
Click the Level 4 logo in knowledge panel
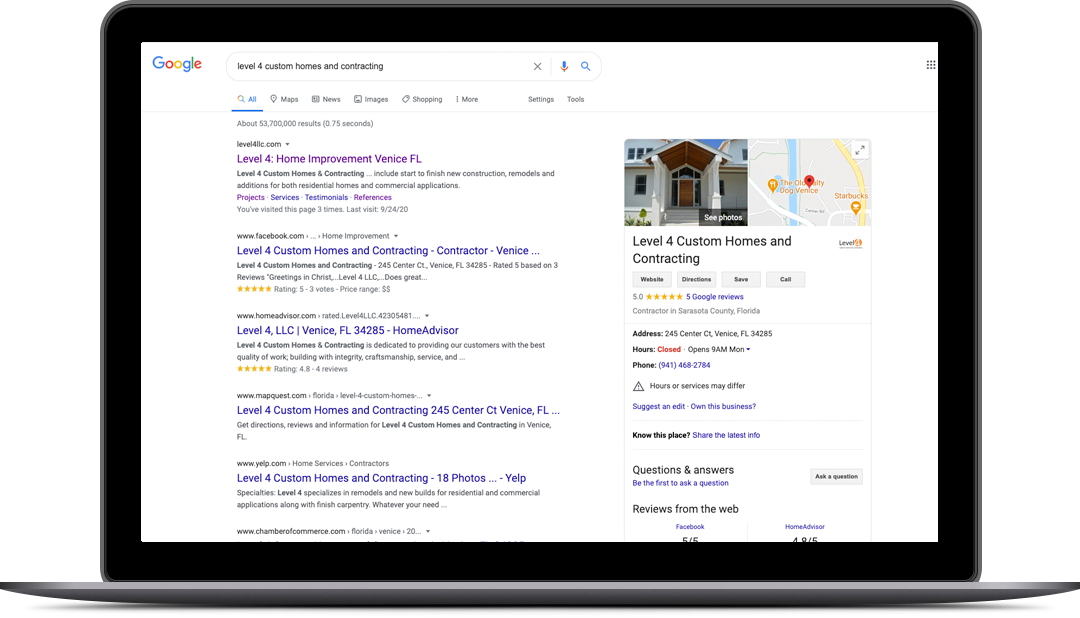850,243
